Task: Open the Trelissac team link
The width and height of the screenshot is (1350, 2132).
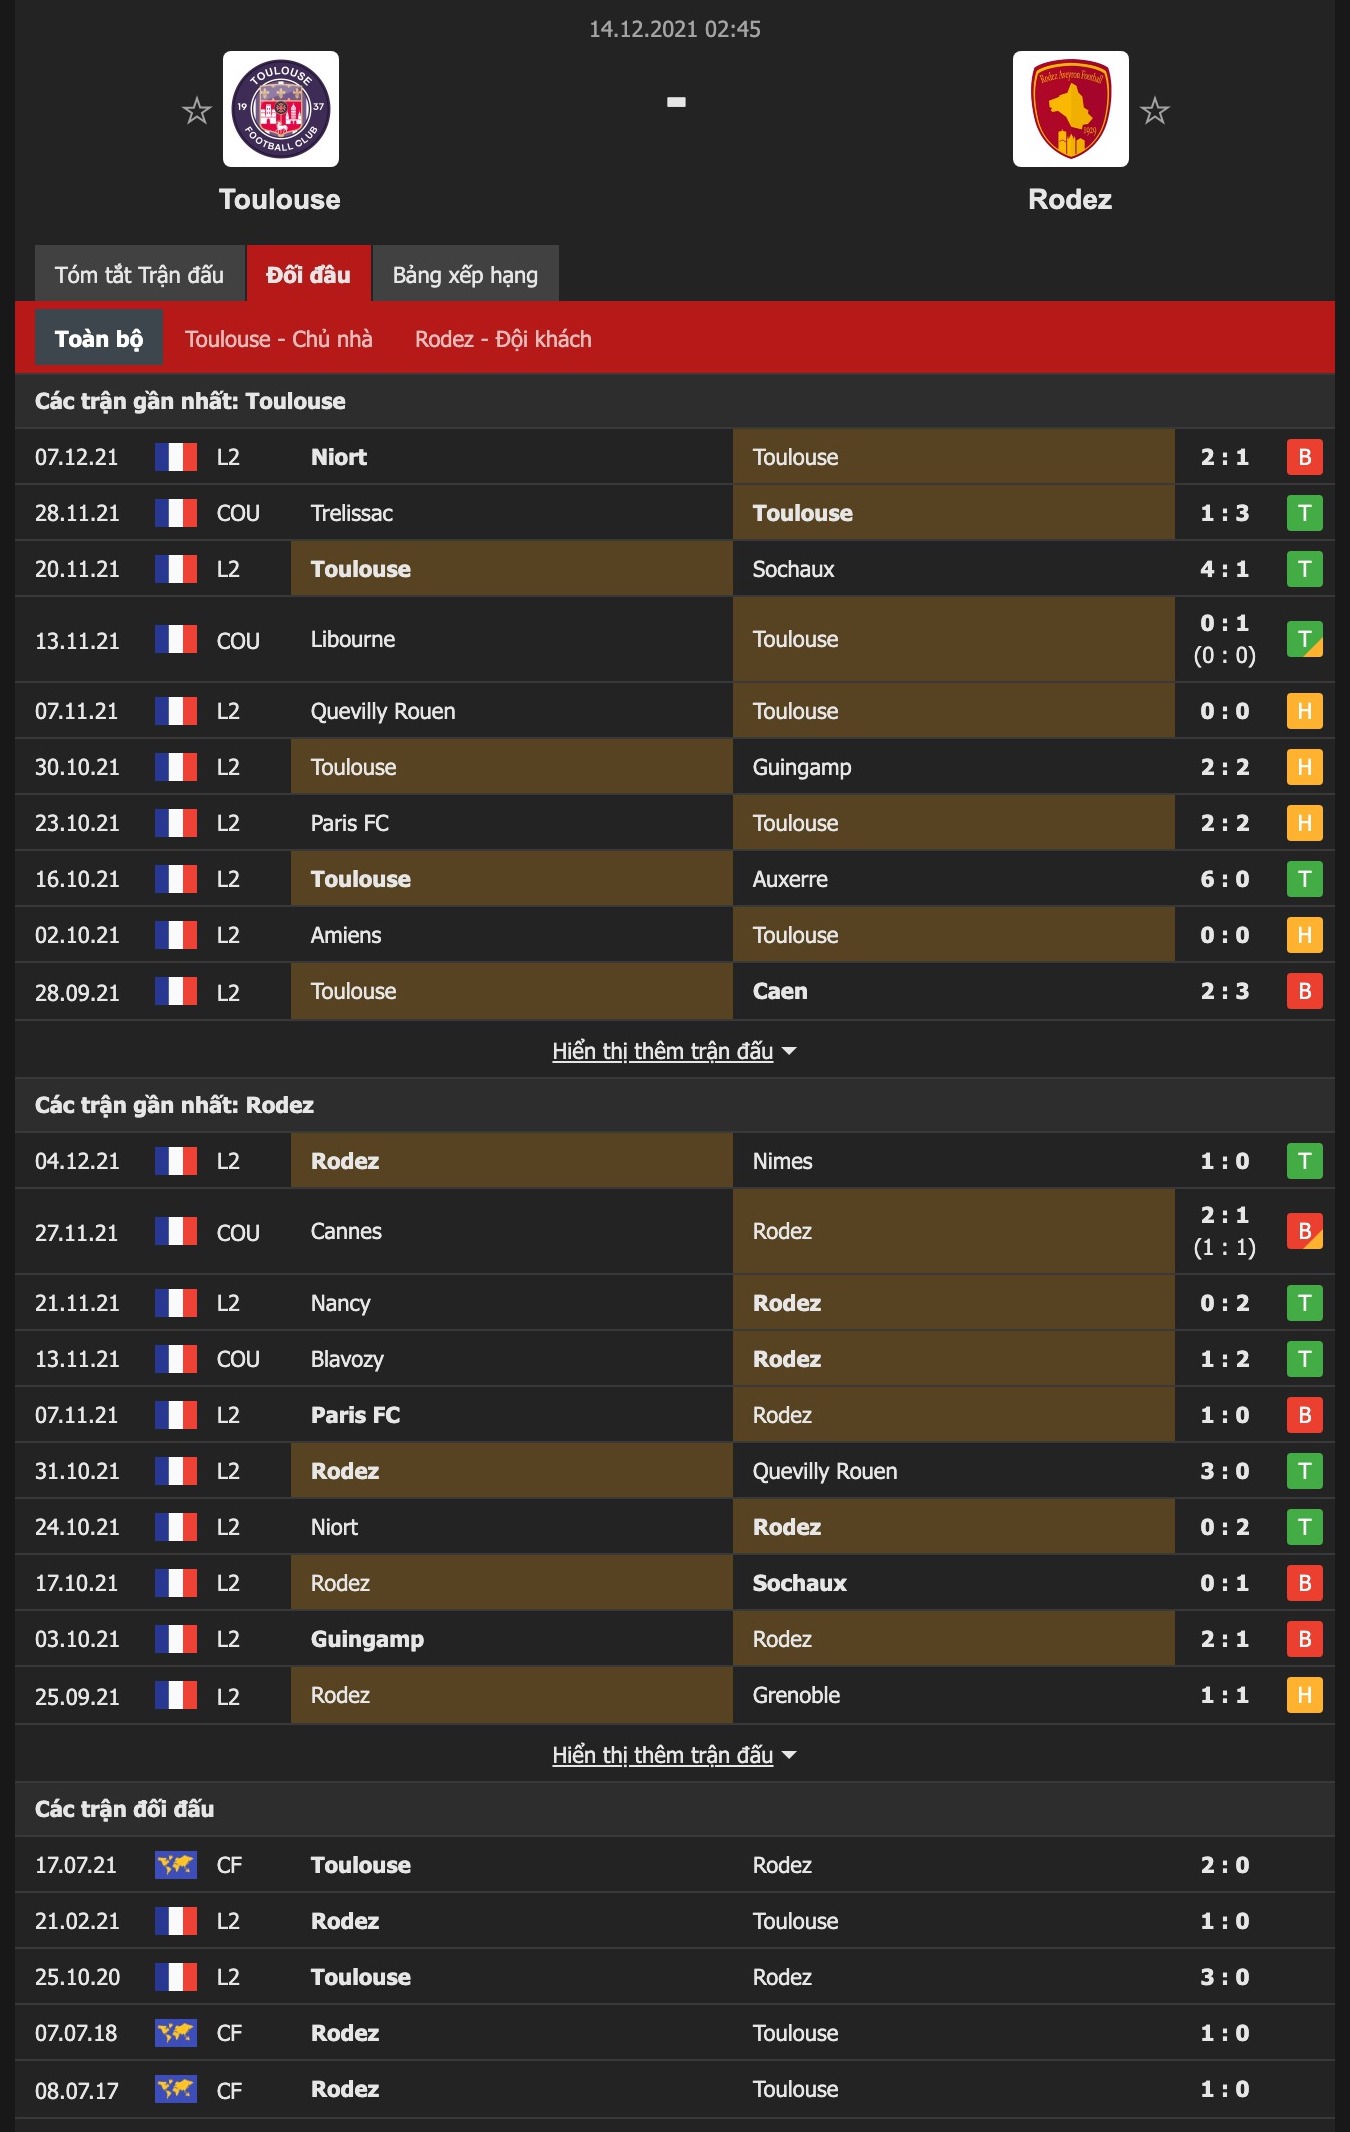Action: click(352, 513)
